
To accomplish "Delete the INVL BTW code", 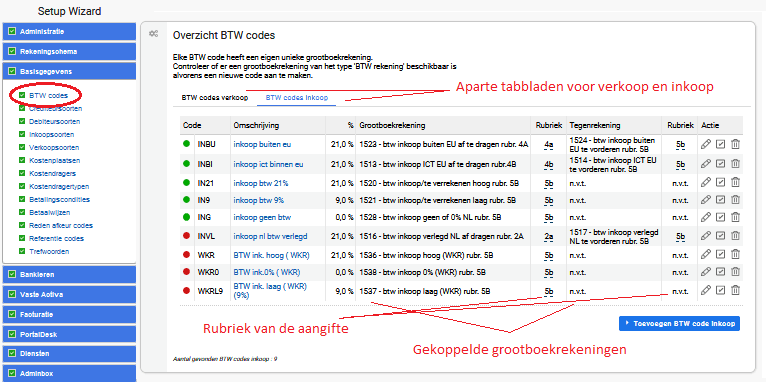I will pos(735,236).
